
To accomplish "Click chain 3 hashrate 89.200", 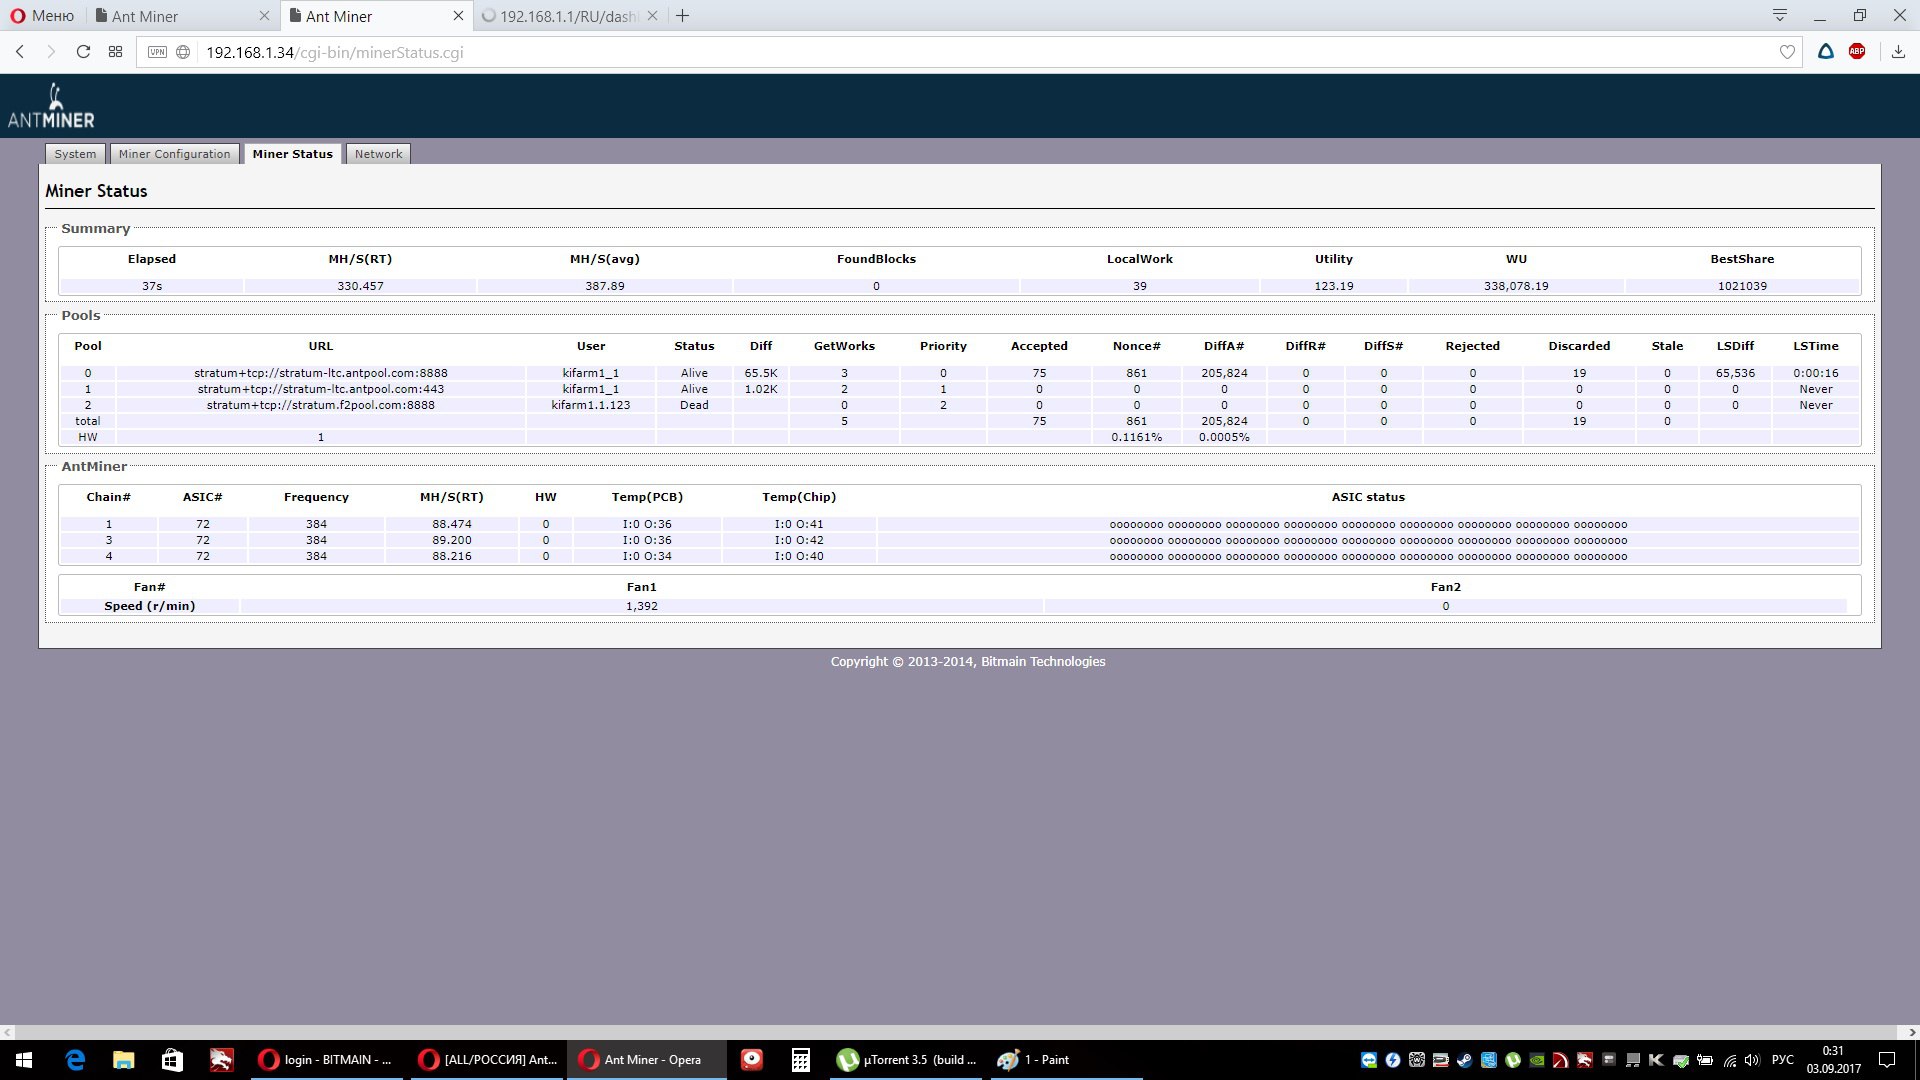I will pyautogui.click(x=452, y=540).
